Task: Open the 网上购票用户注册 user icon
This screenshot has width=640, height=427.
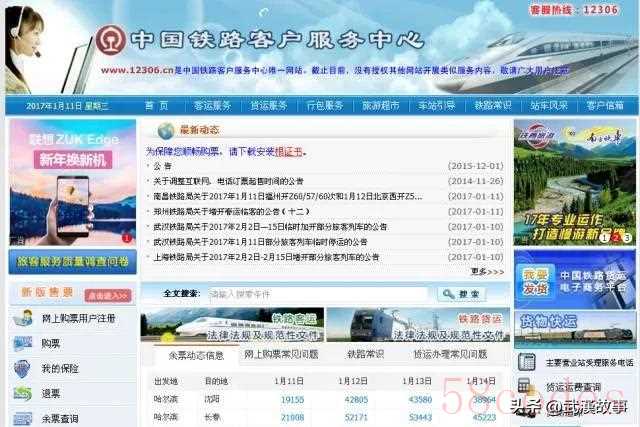Action: coord(23,318)
